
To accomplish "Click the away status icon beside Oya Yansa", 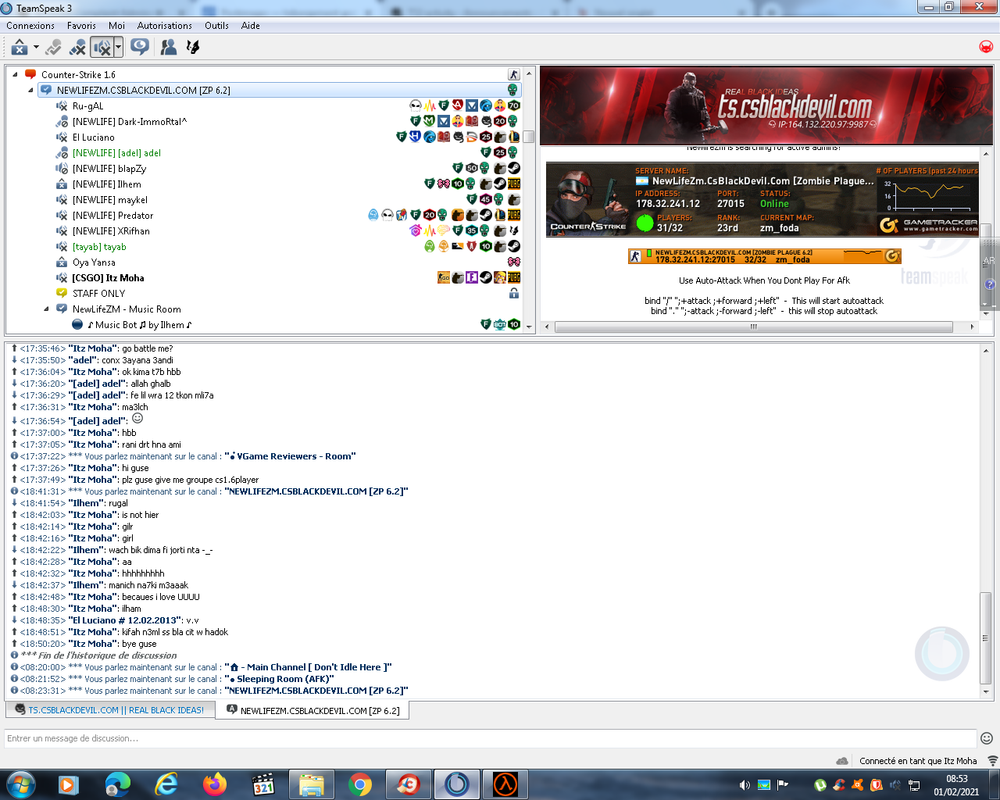I will (x=61, y=263).
